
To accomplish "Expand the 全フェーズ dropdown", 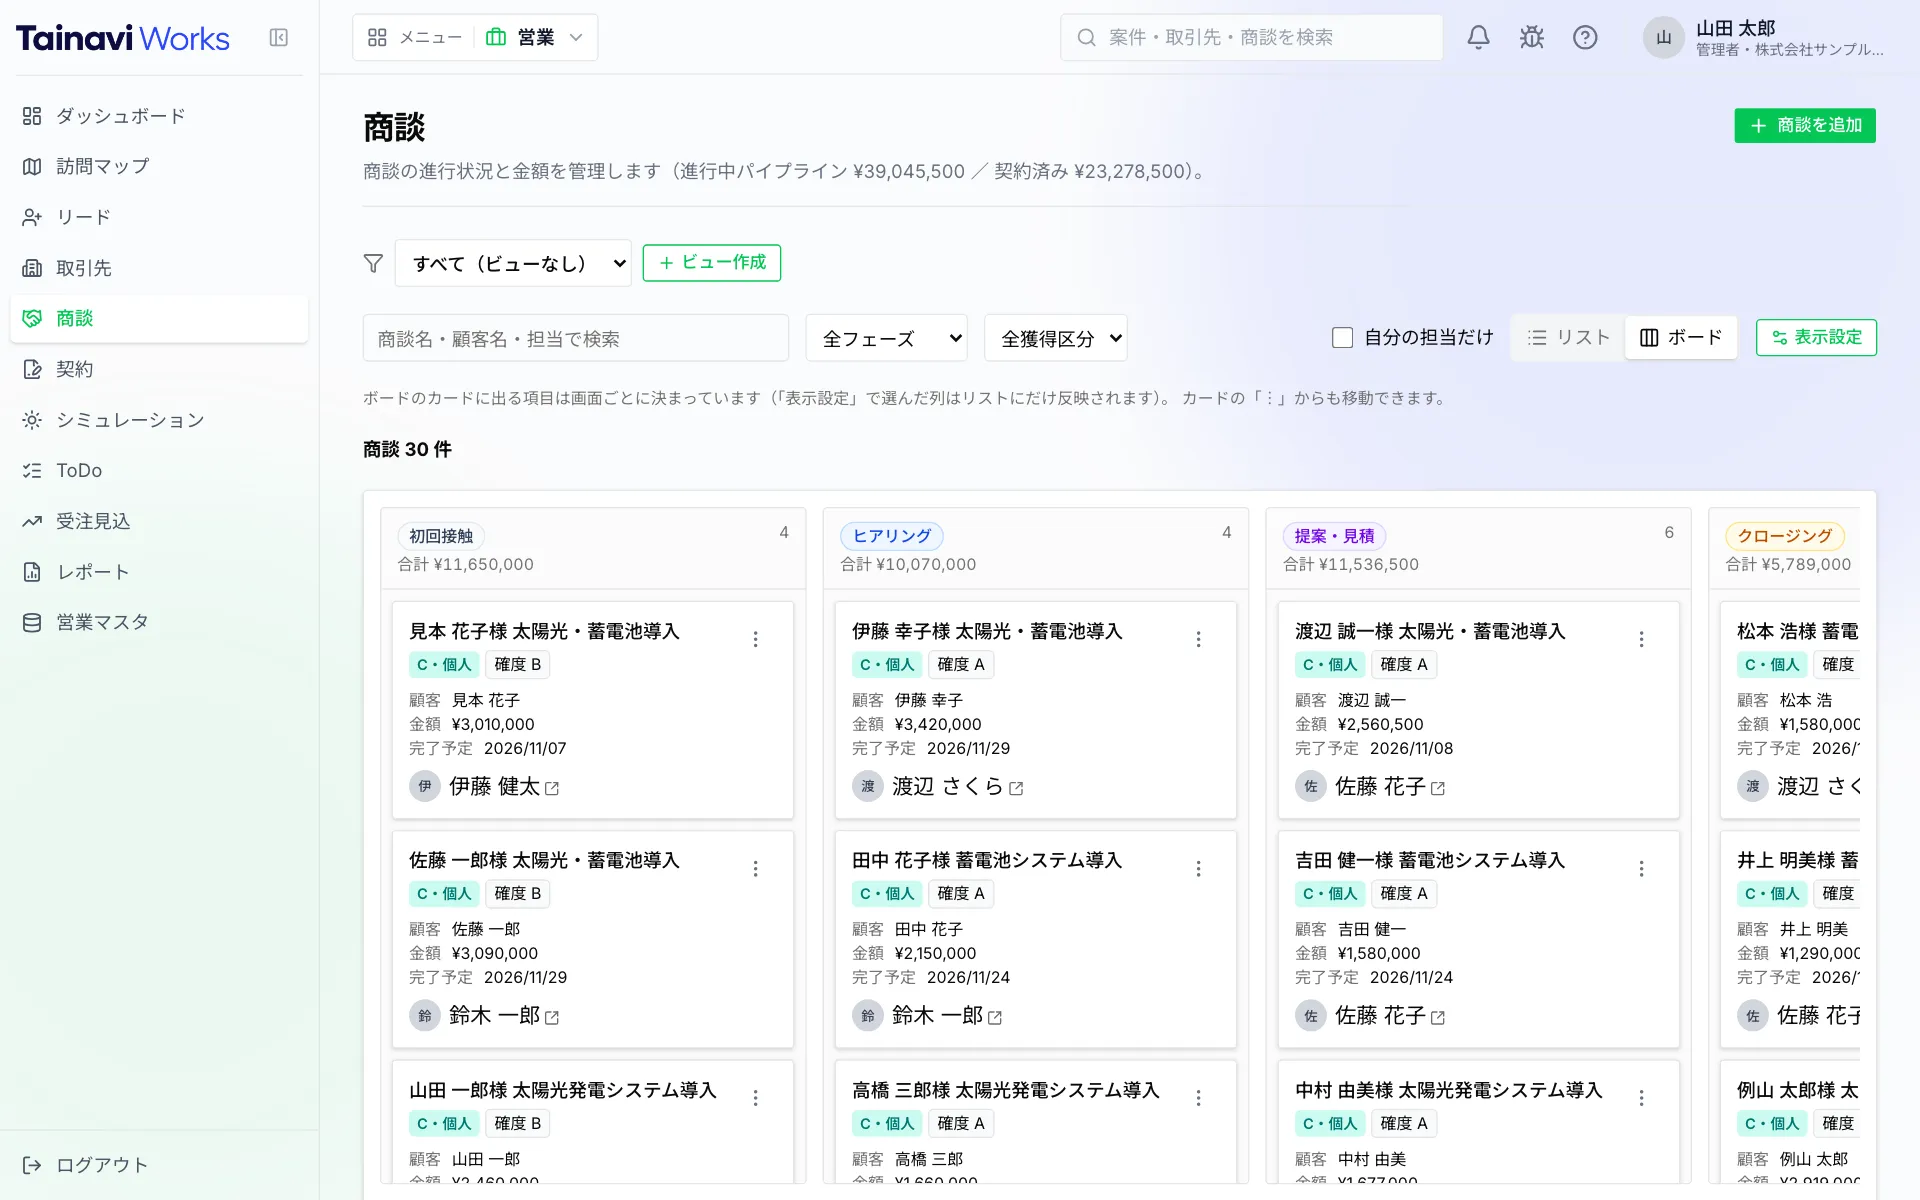I will tap(888, 338).
